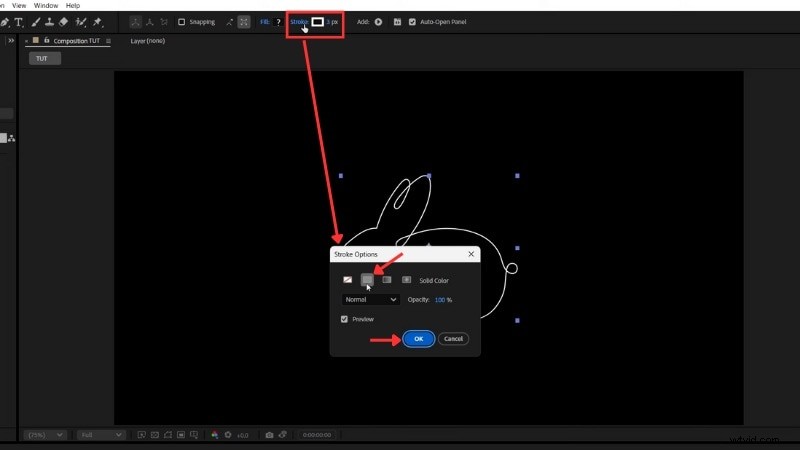800x450 pixels.
Task: Switch to the Layer (none) tab
Action: 147,41
